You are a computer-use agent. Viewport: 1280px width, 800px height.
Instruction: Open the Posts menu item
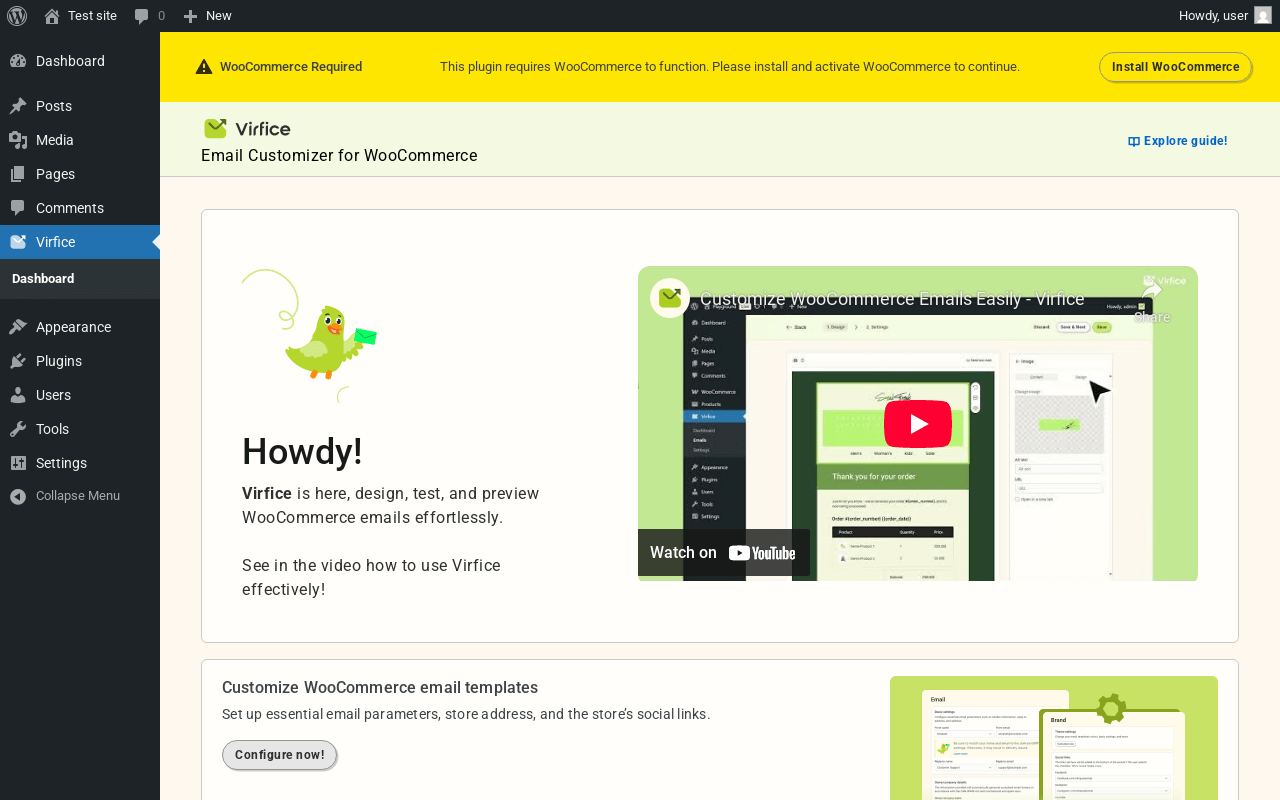point(80,106)
